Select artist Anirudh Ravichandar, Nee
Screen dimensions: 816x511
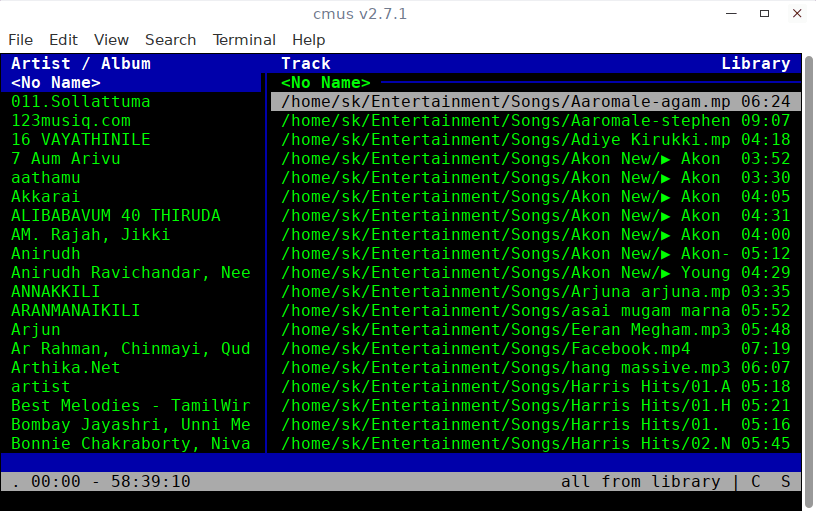tap(131, 273)
